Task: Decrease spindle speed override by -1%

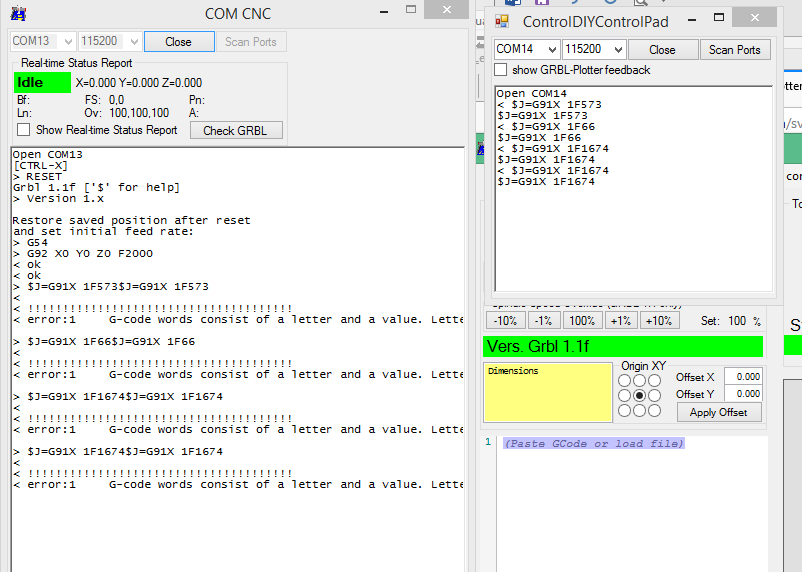Action: [543, 321]
